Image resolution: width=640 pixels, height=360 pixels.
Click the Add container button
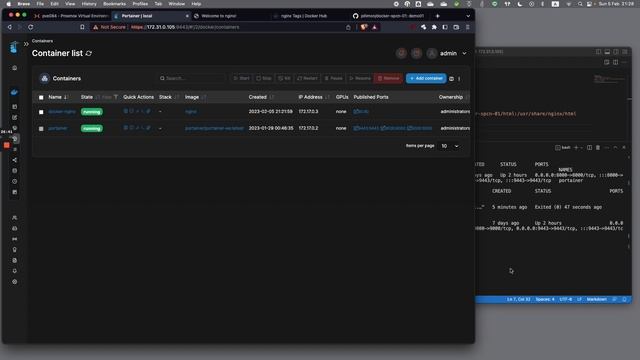[x=426, y=78]
